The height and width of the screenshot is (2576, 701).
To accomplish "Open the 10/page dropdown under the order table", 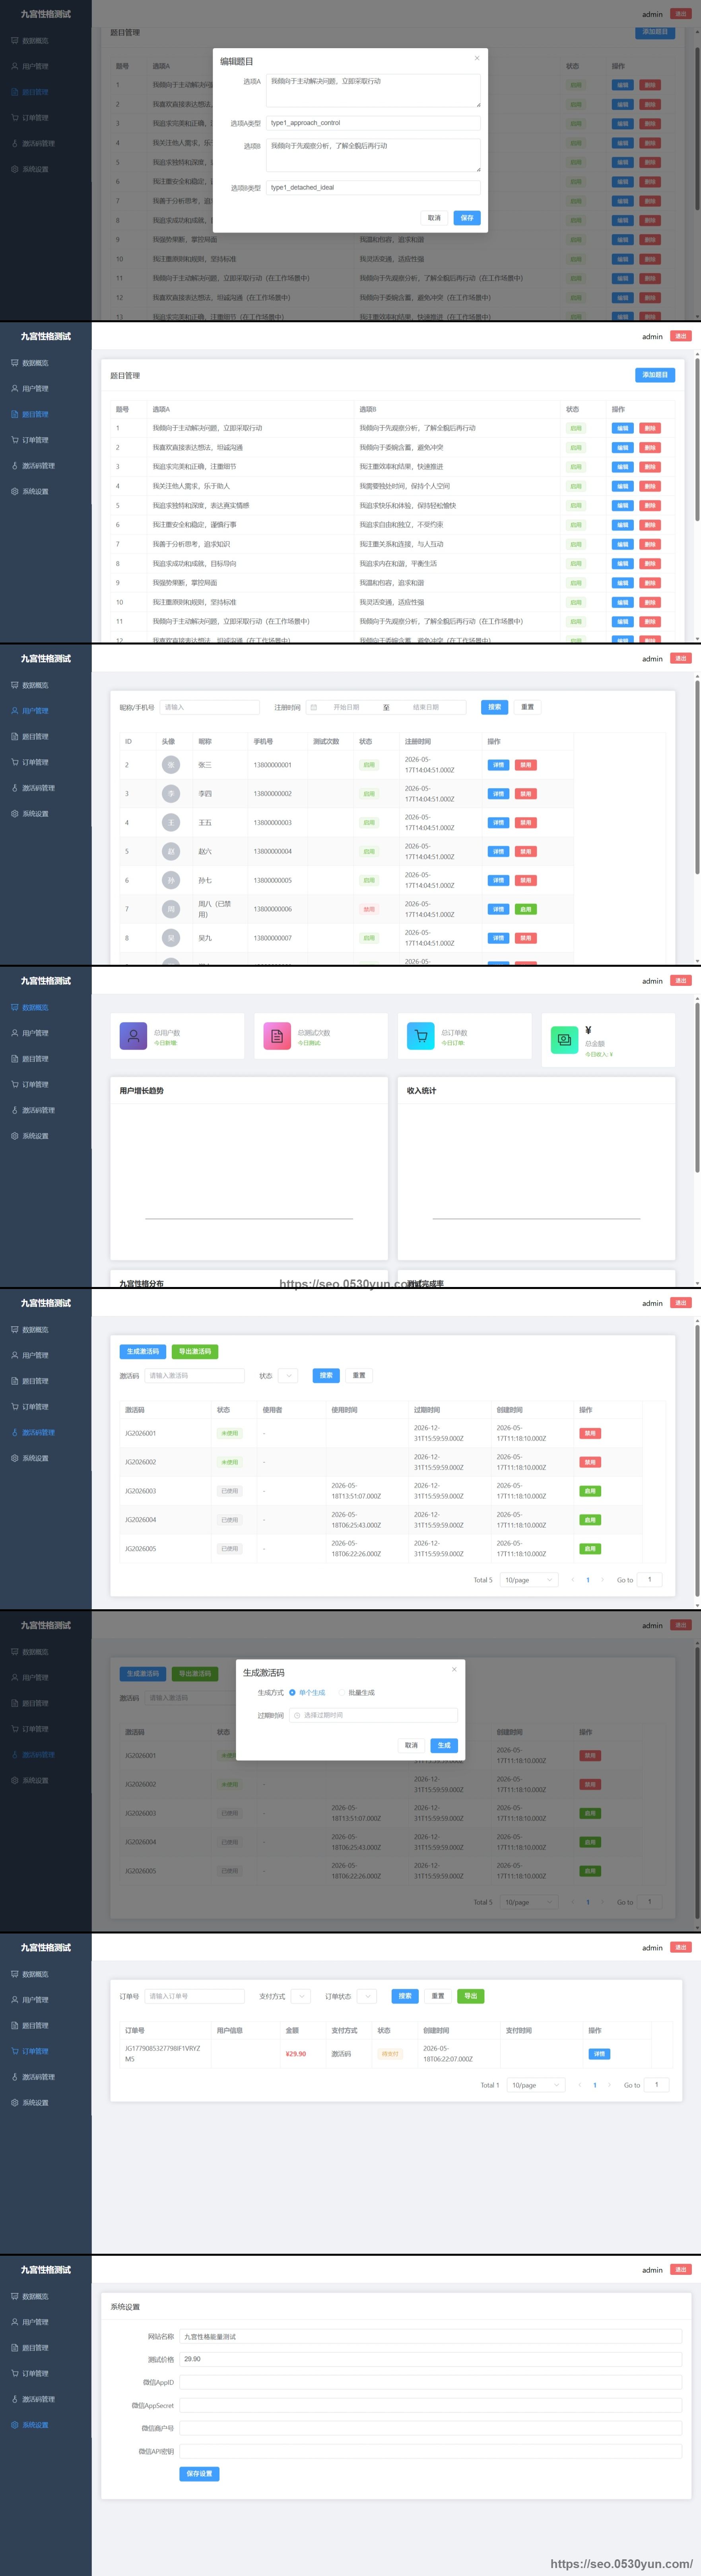I will (x=535, y=2085).
